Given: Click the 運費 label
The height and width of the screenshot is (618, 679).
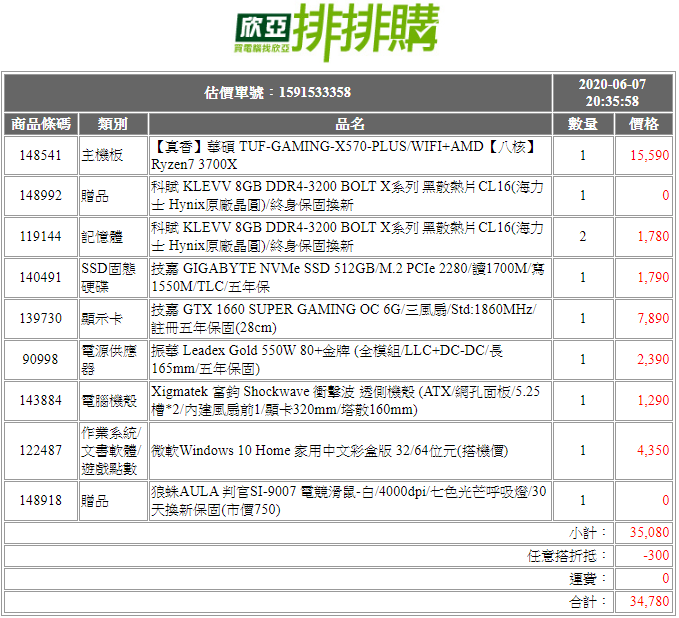Looking at the screenshot, I should pyautogui.click(x=588, y=579).
